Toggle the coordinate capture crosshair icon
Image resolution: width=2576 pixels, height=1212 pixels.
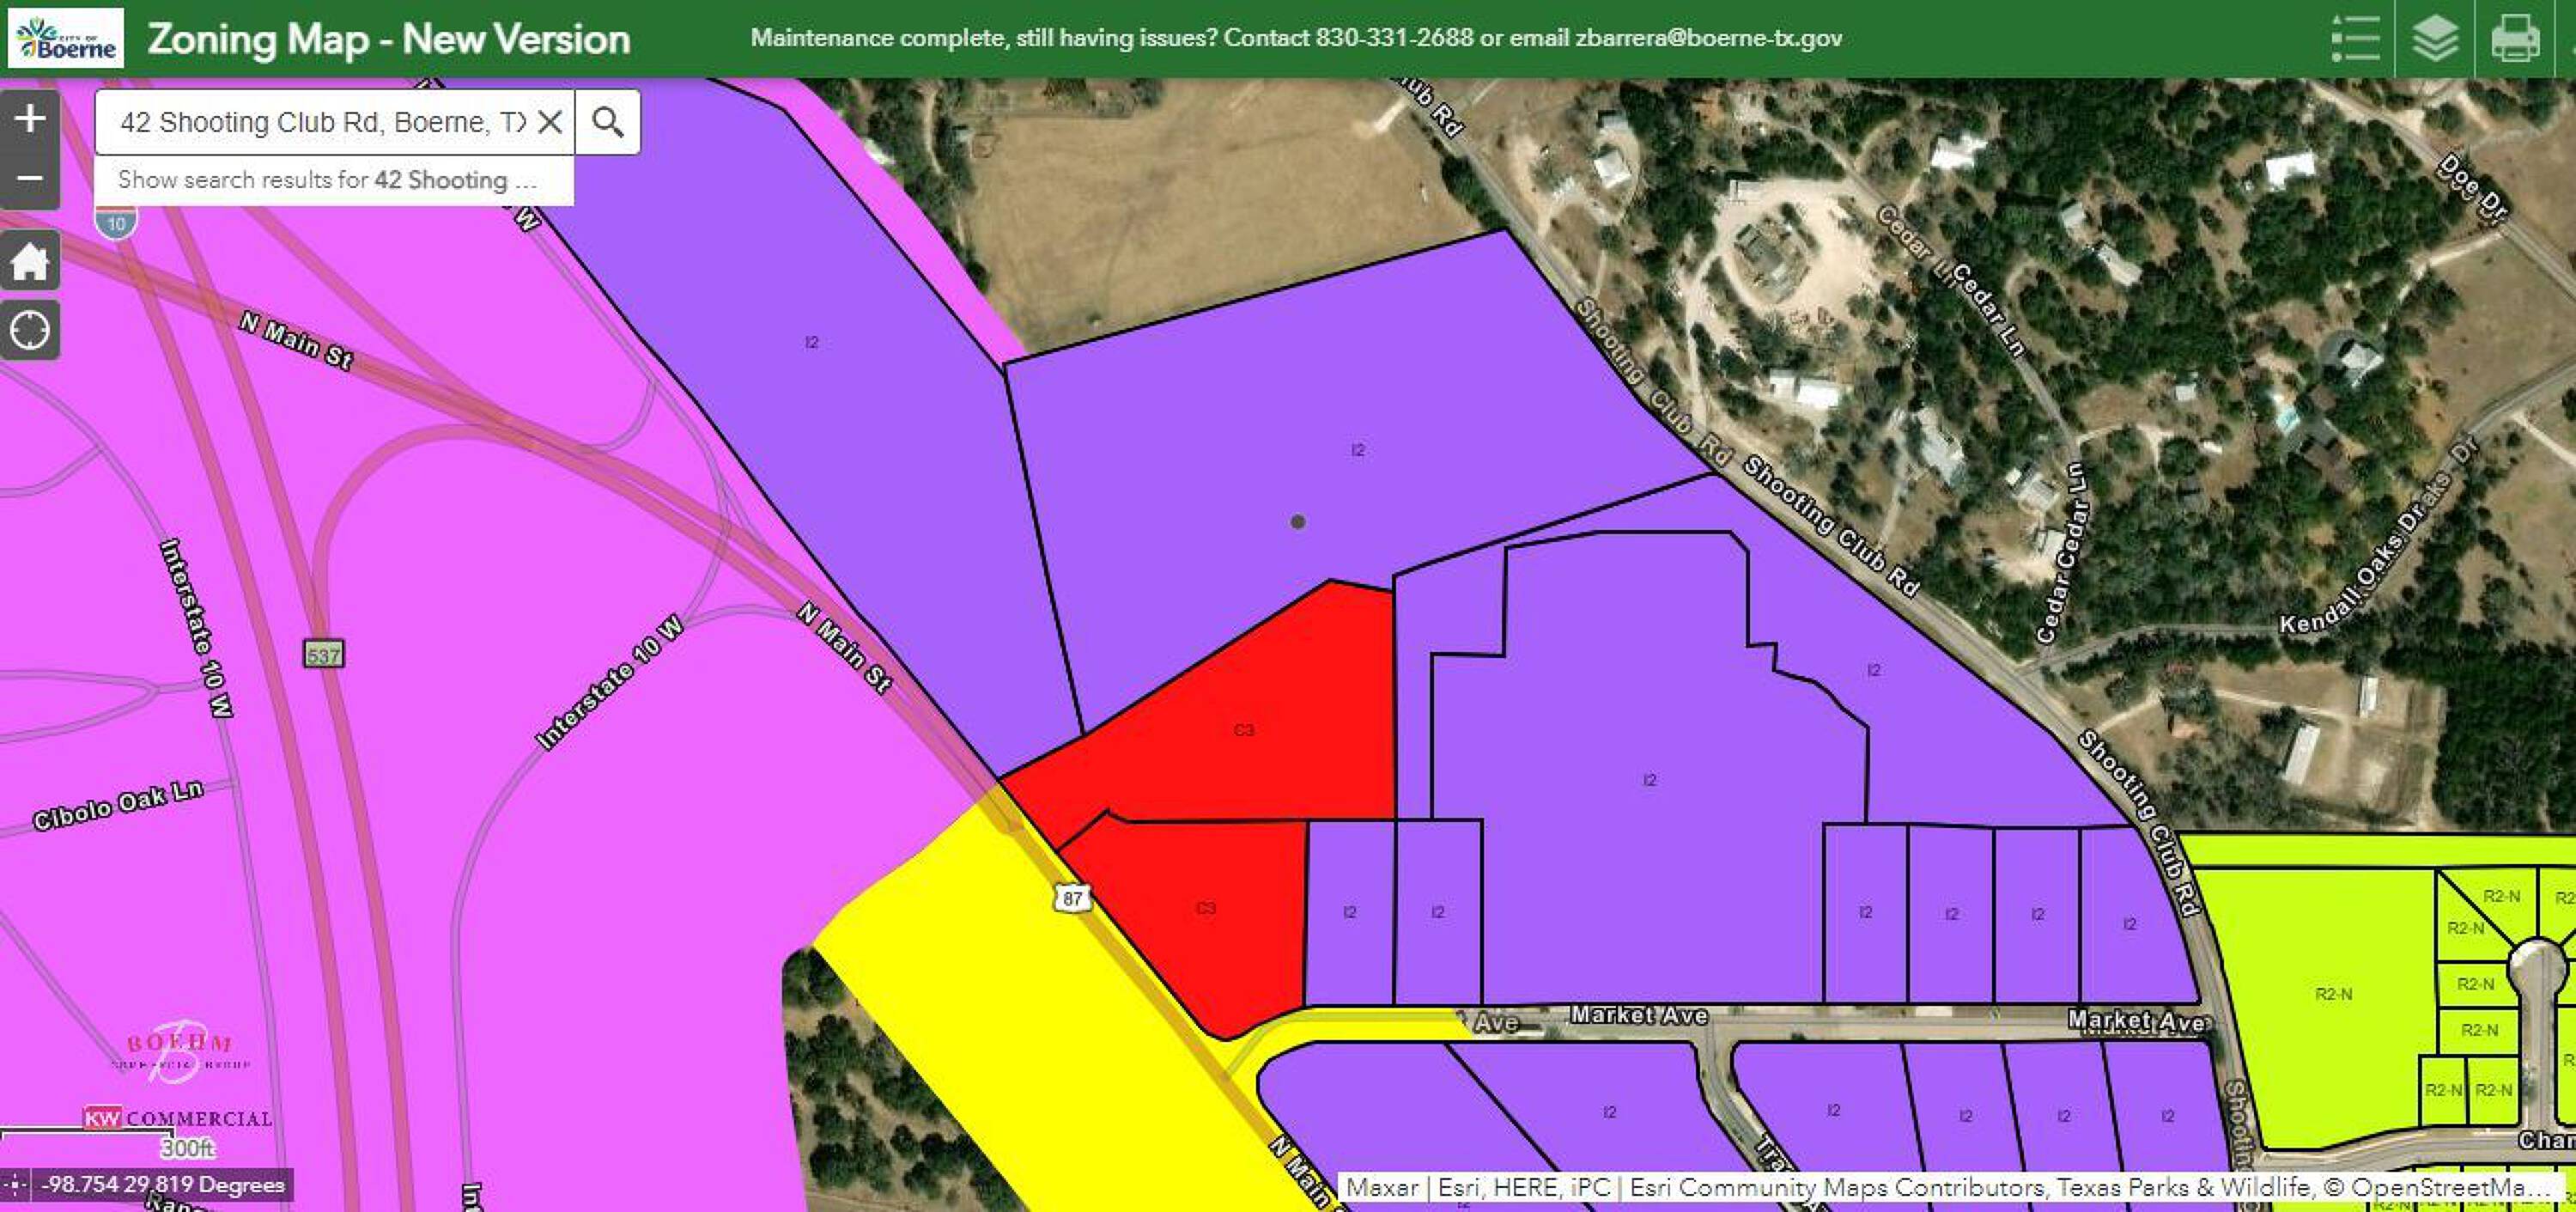click(x=16, y=1185)
